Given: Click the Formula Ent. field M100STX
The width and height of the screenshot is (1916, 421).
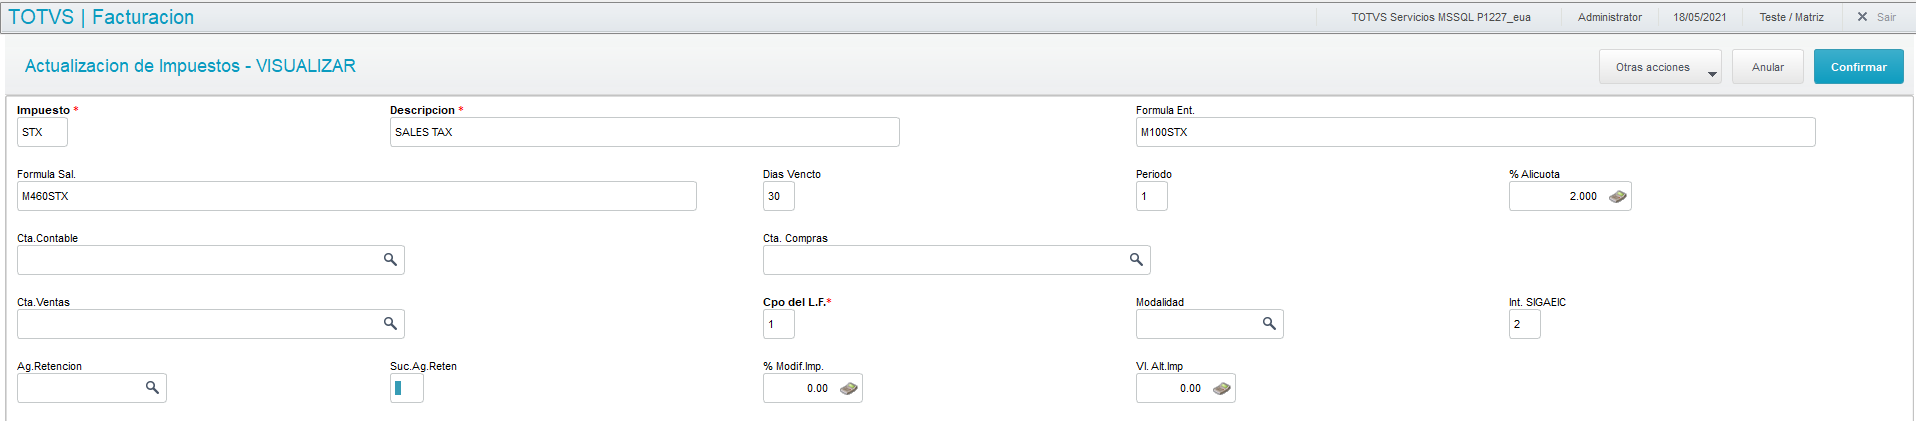Looking at the screenshot, I should coord(1474,132).
